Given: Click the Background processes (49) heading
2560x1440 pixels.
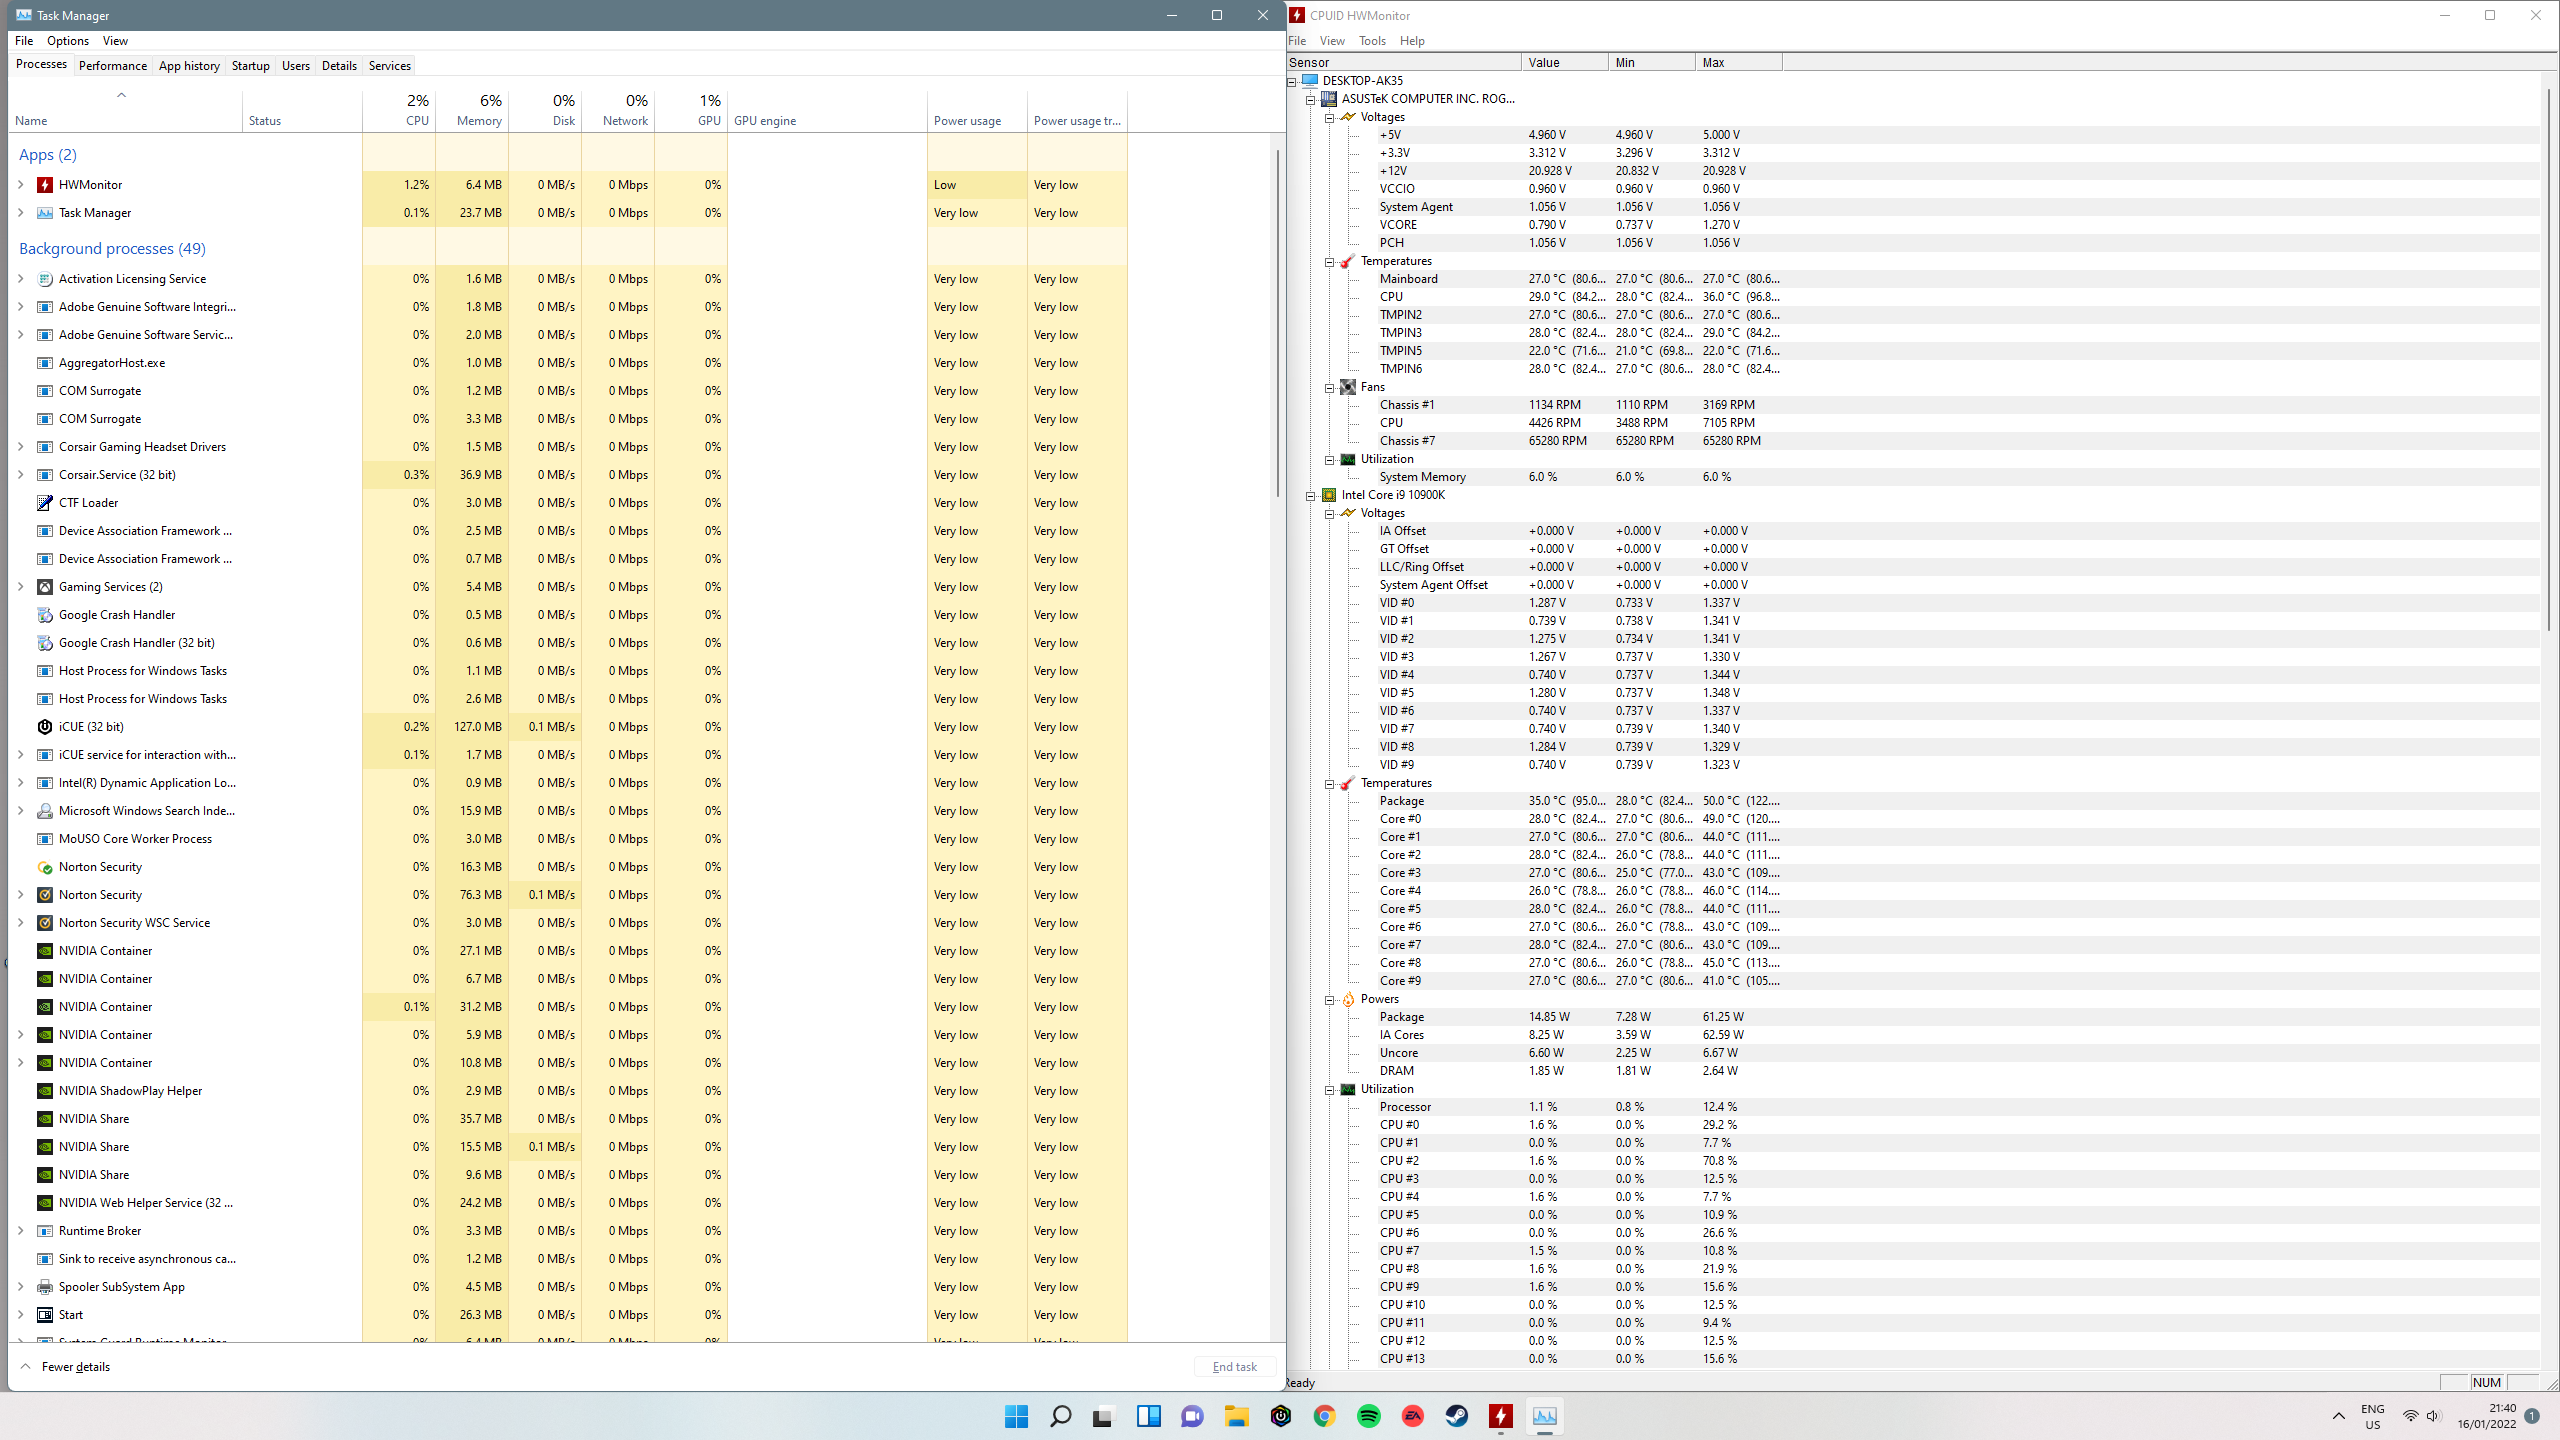Looking at the screenshot, I should (112, 249).
